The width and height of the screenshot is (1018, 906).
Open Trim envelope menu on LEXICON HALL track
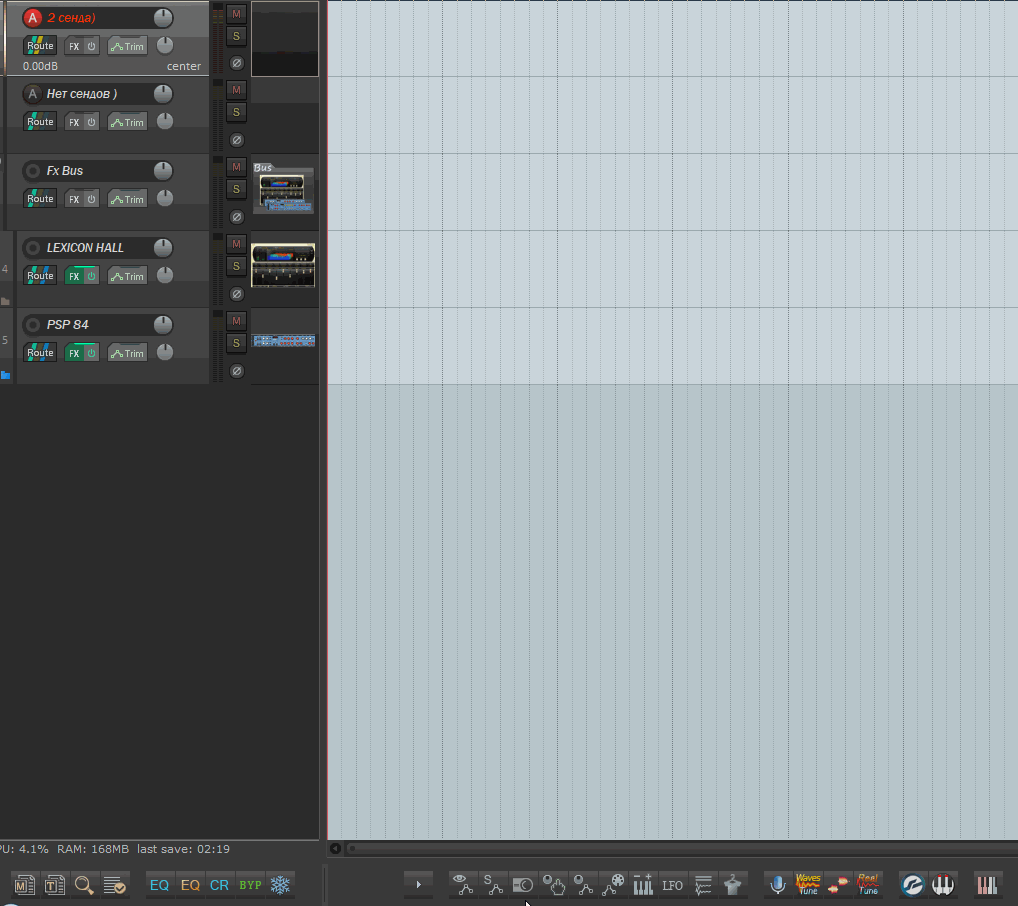click(127, 276)
